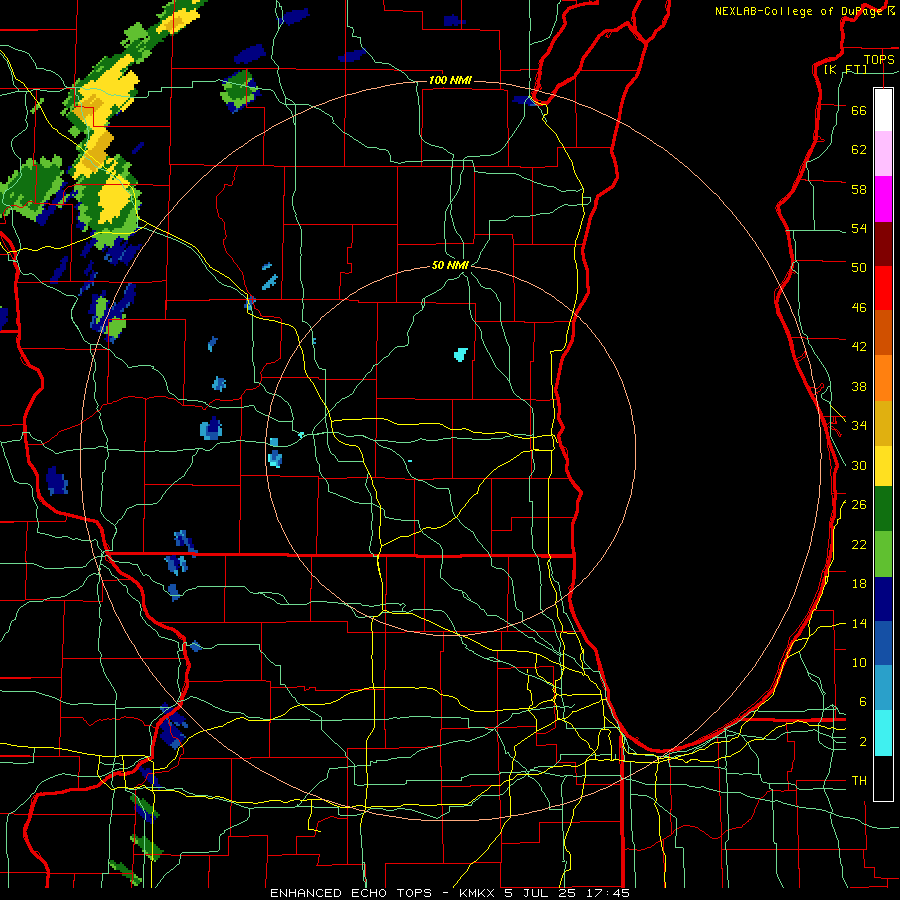Image resolution: width=900 pixels, height=900 pixels.
Task: Click the legend value '30'
Action: click(x=859, y=465)
